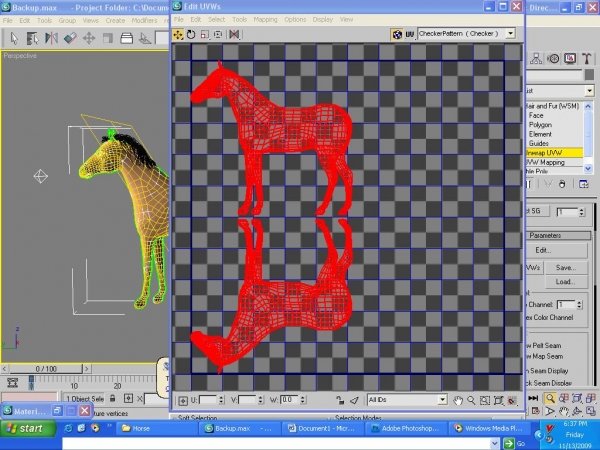This screenshot has width=600, height=450.
Task: Click the Map Channel spinner arrows
Action: pyautogui.click(x=579, y=305)
